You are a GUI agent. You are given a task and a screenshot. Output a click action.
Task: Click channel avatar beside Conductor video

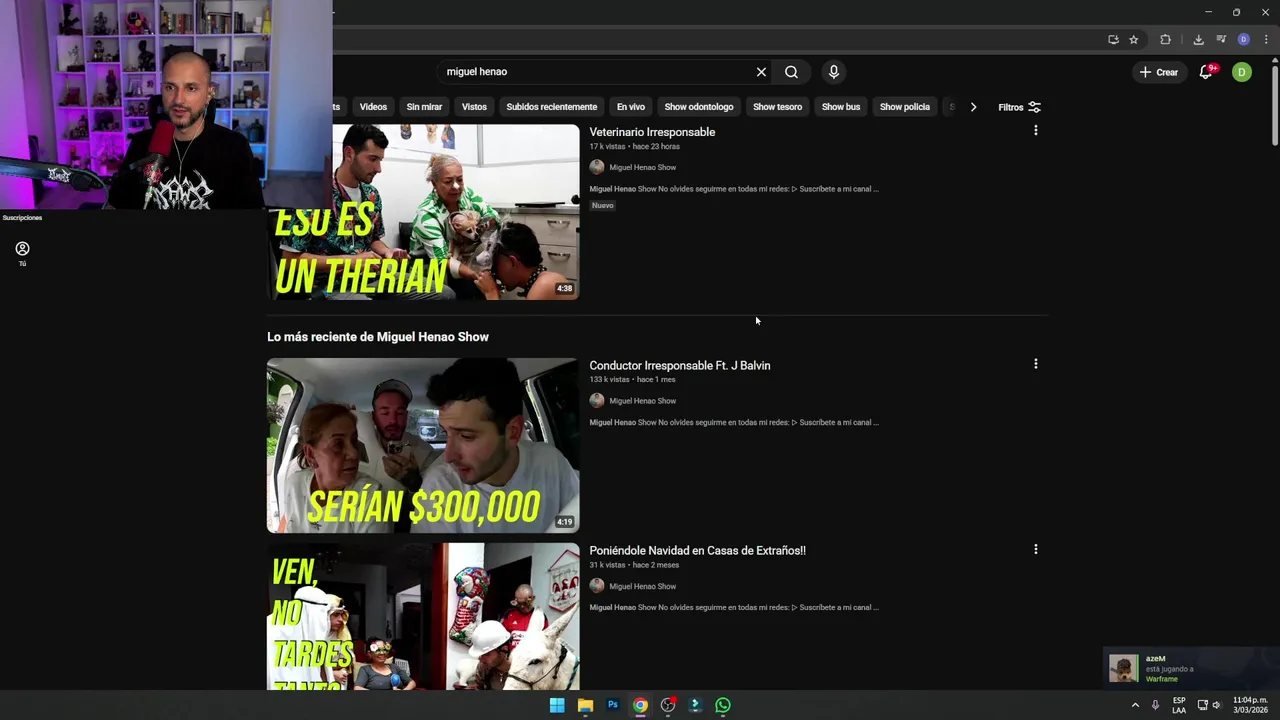coord(597,400)
